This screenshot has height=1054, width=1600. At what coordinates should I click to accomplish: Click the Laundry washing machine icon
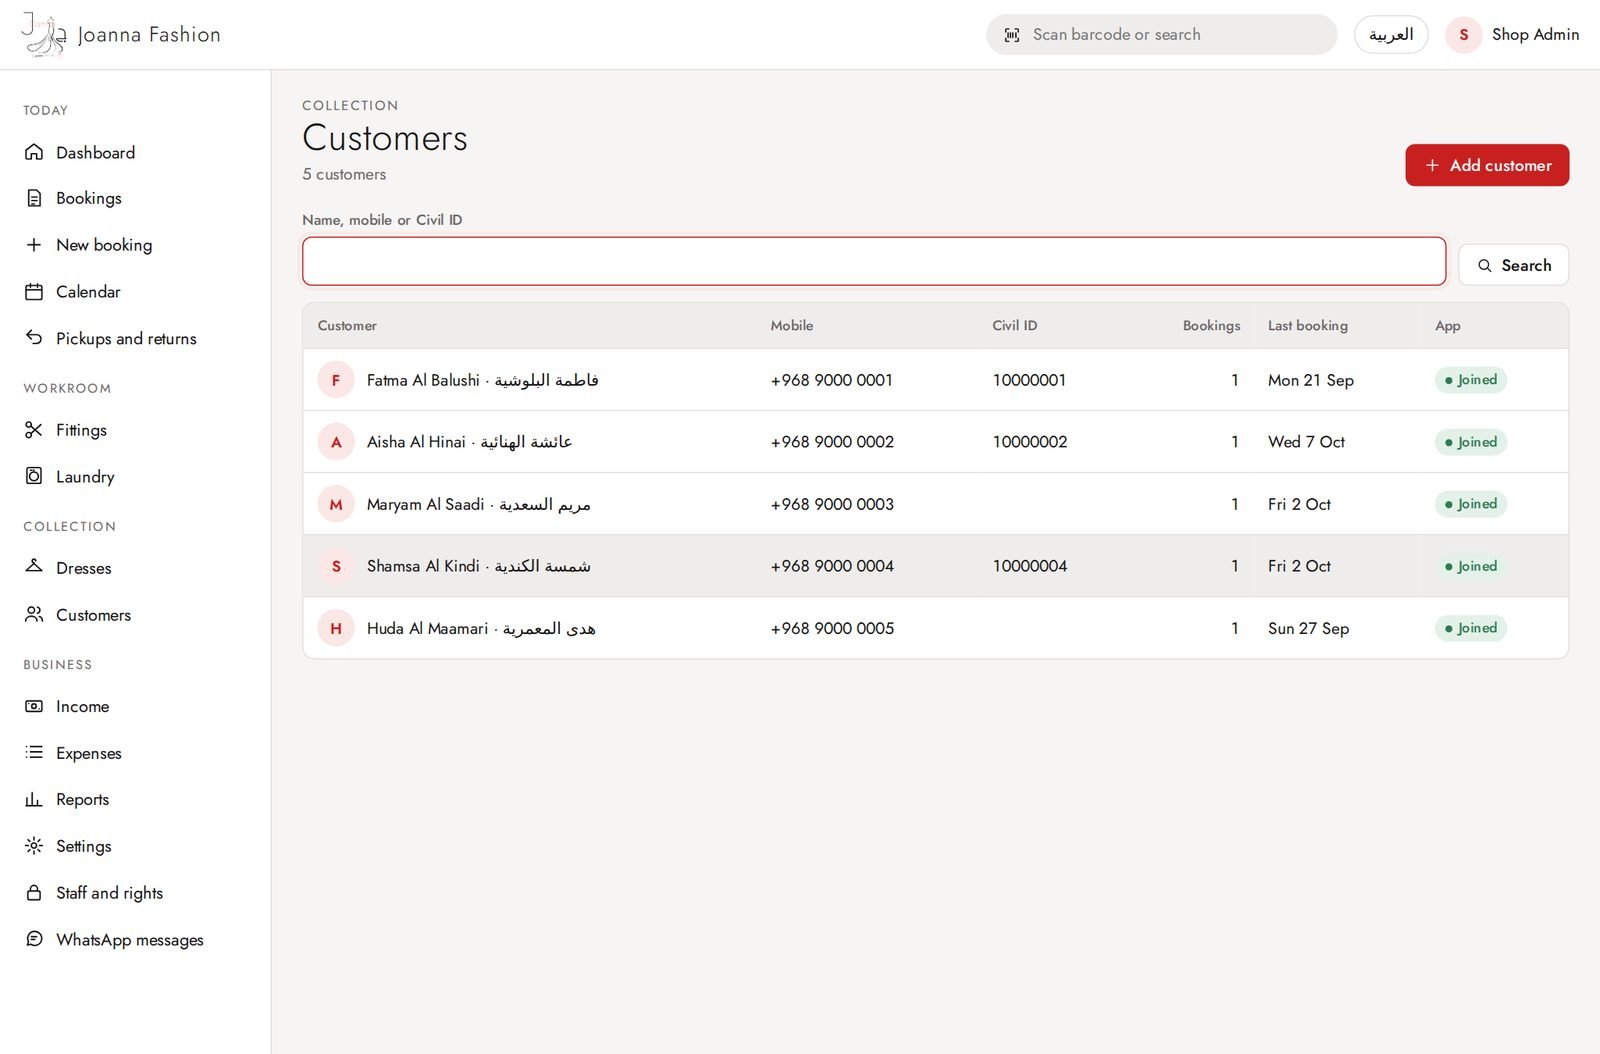tap(34, 476)
